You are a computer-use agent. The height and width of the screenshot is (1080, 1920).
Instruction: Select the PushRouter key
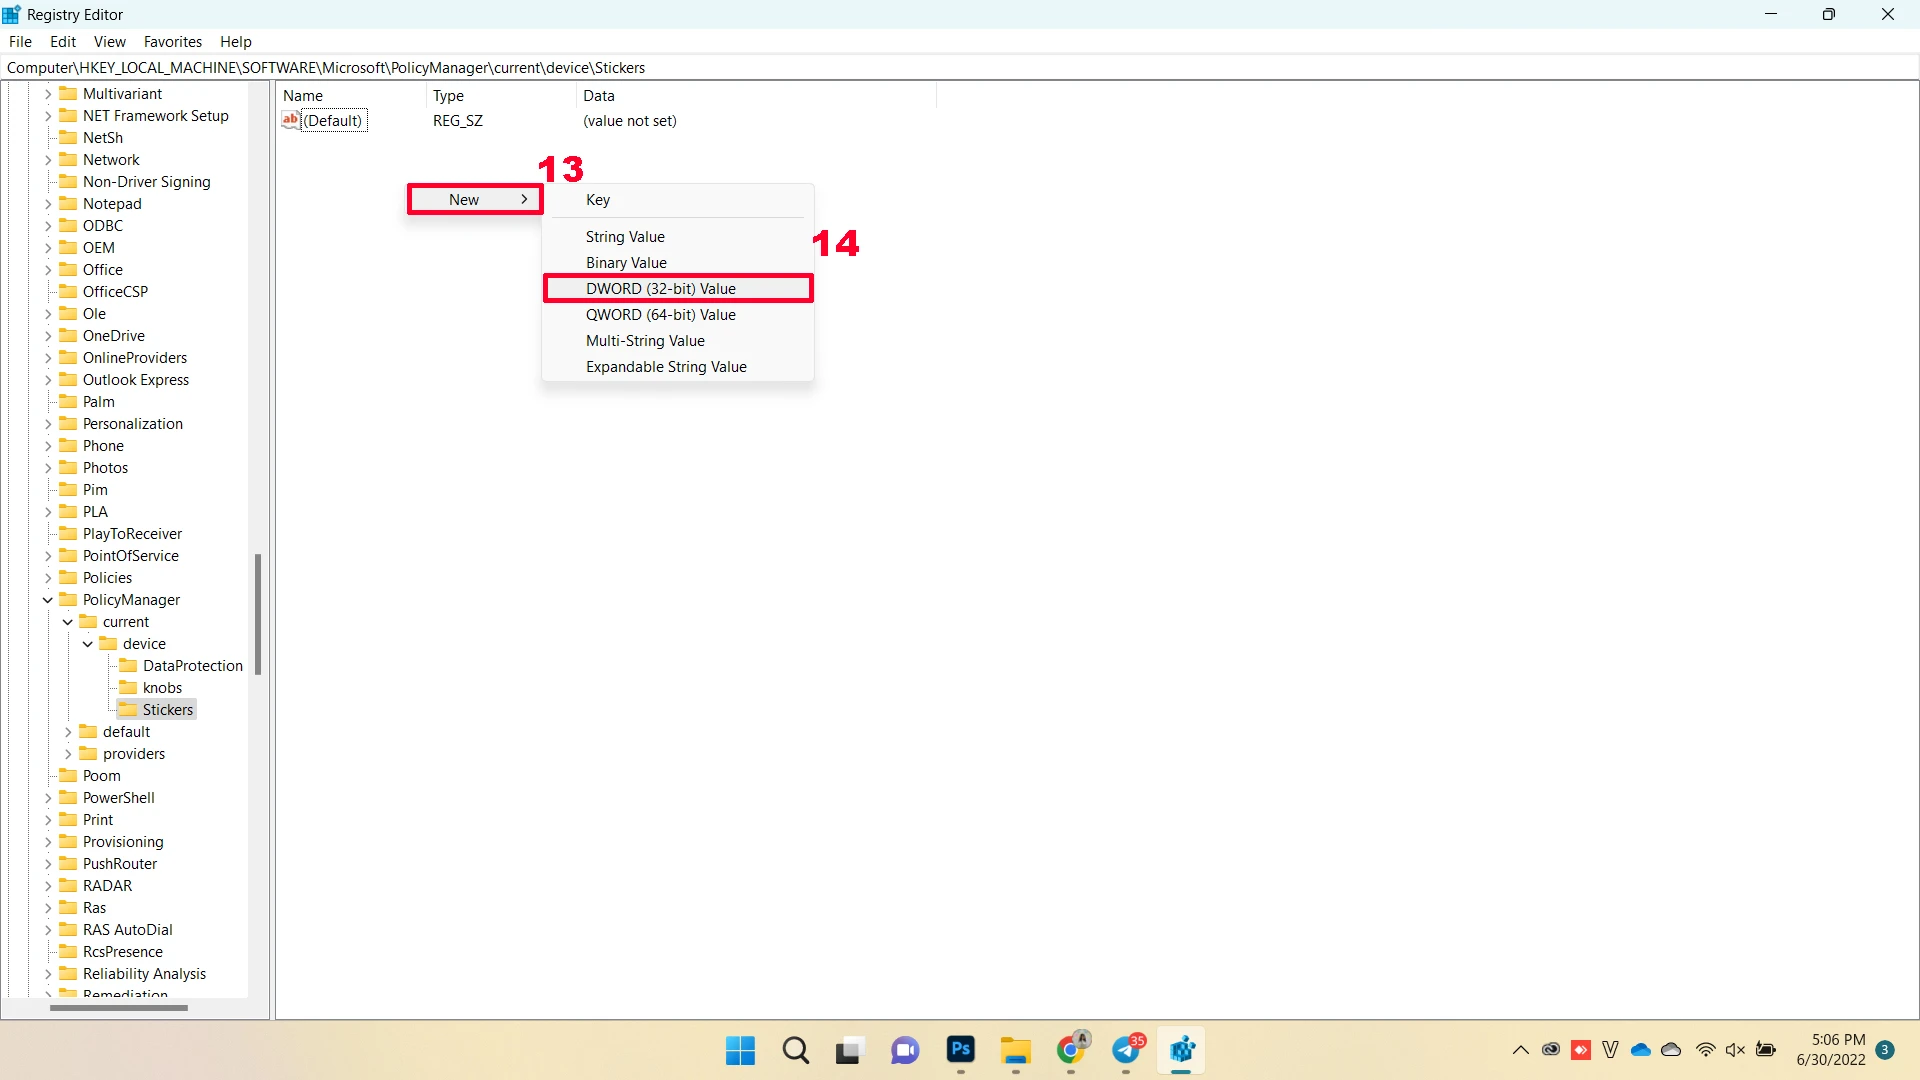[x=120, y=863]
